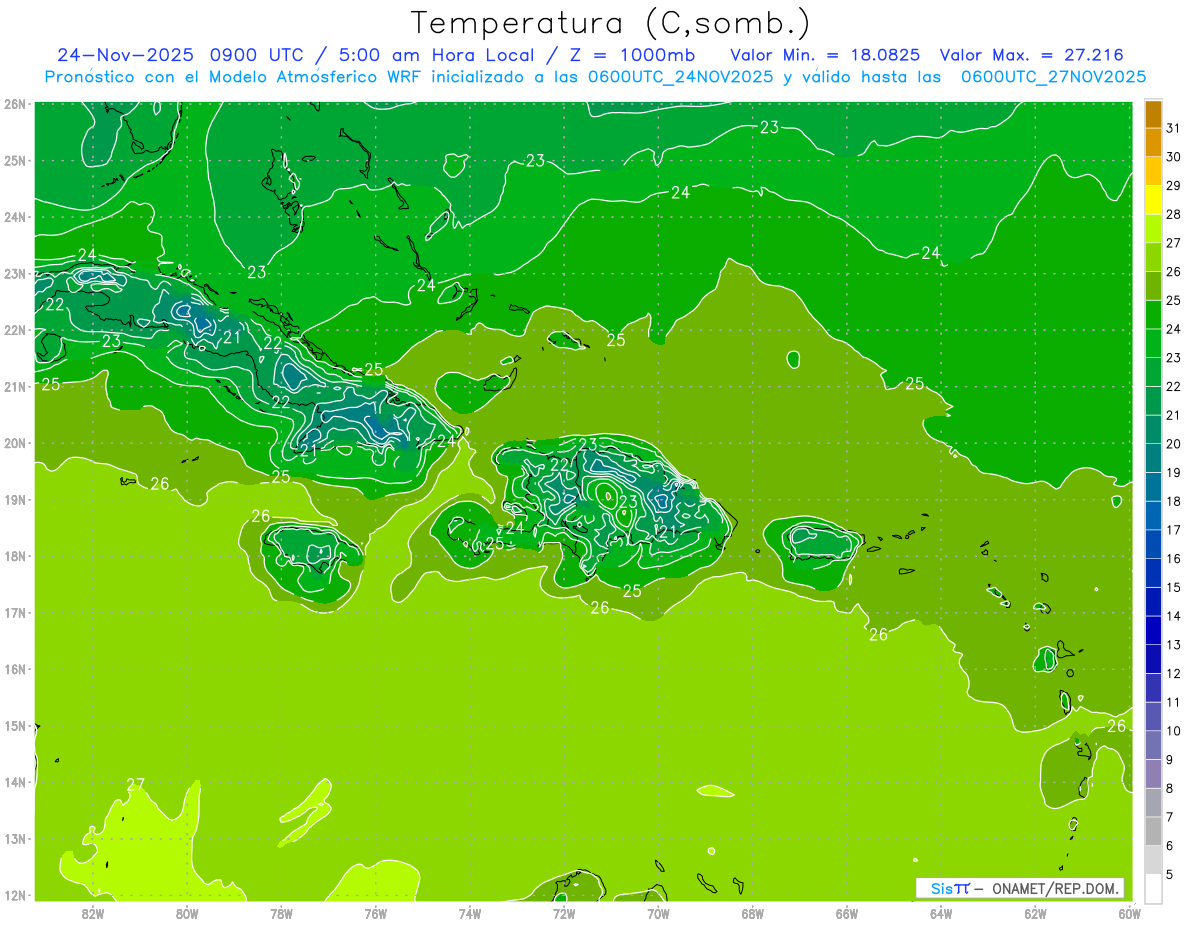Click 'Modelo Atmosferico WRF' in the subtitle
Viewport: 1200px width, 927px height.
pos(316,77)
